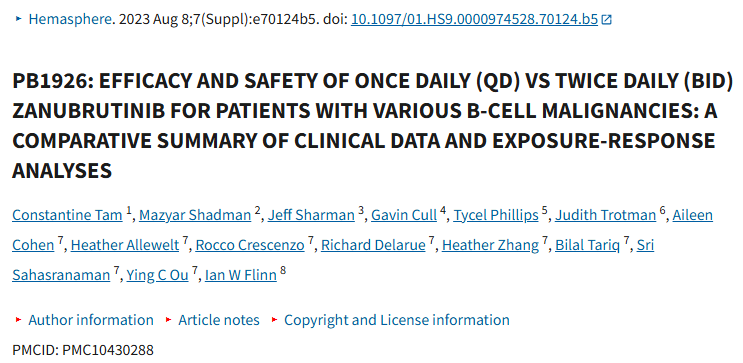Open author Judith Trotman link

coord(606,215)
